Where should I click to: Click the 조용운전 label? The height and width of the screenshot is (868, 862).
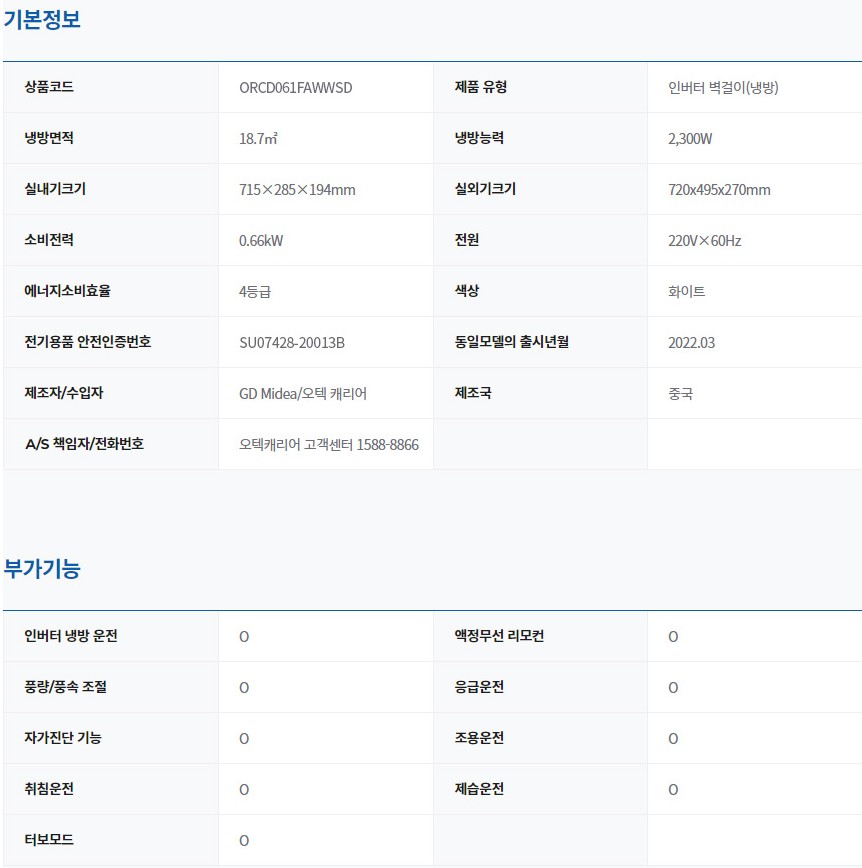tap(479, 737)
